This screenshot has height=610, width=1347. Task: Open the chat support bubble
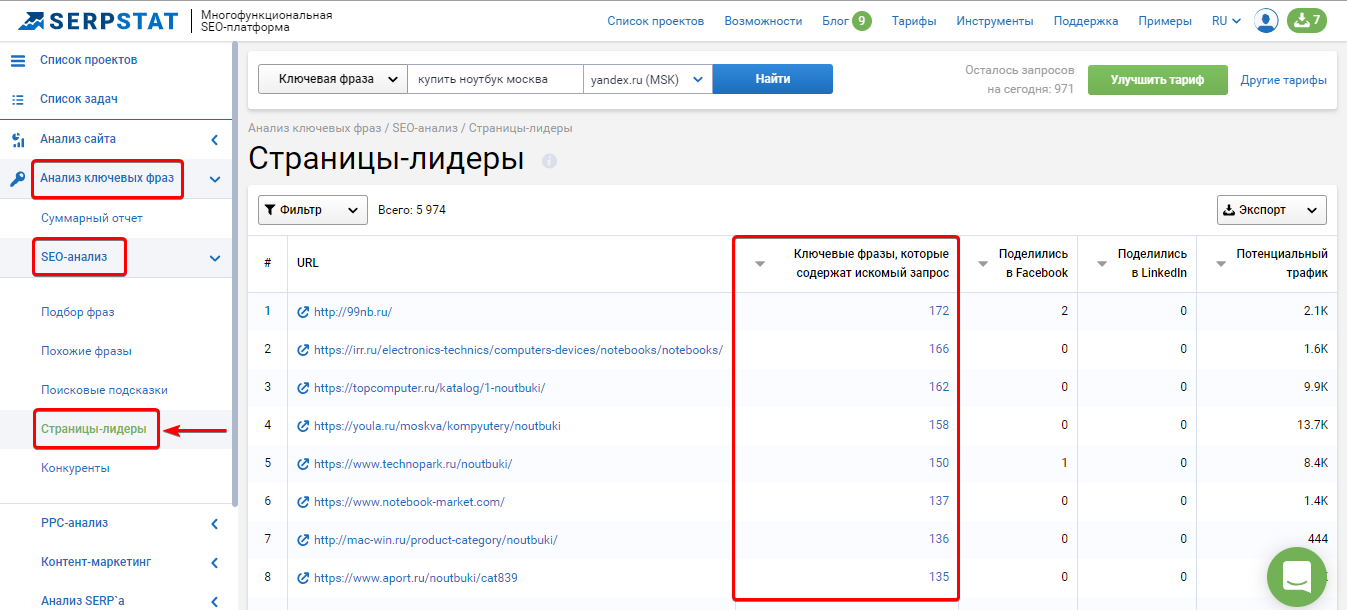pyautogui.click(x=1296, y=577)
